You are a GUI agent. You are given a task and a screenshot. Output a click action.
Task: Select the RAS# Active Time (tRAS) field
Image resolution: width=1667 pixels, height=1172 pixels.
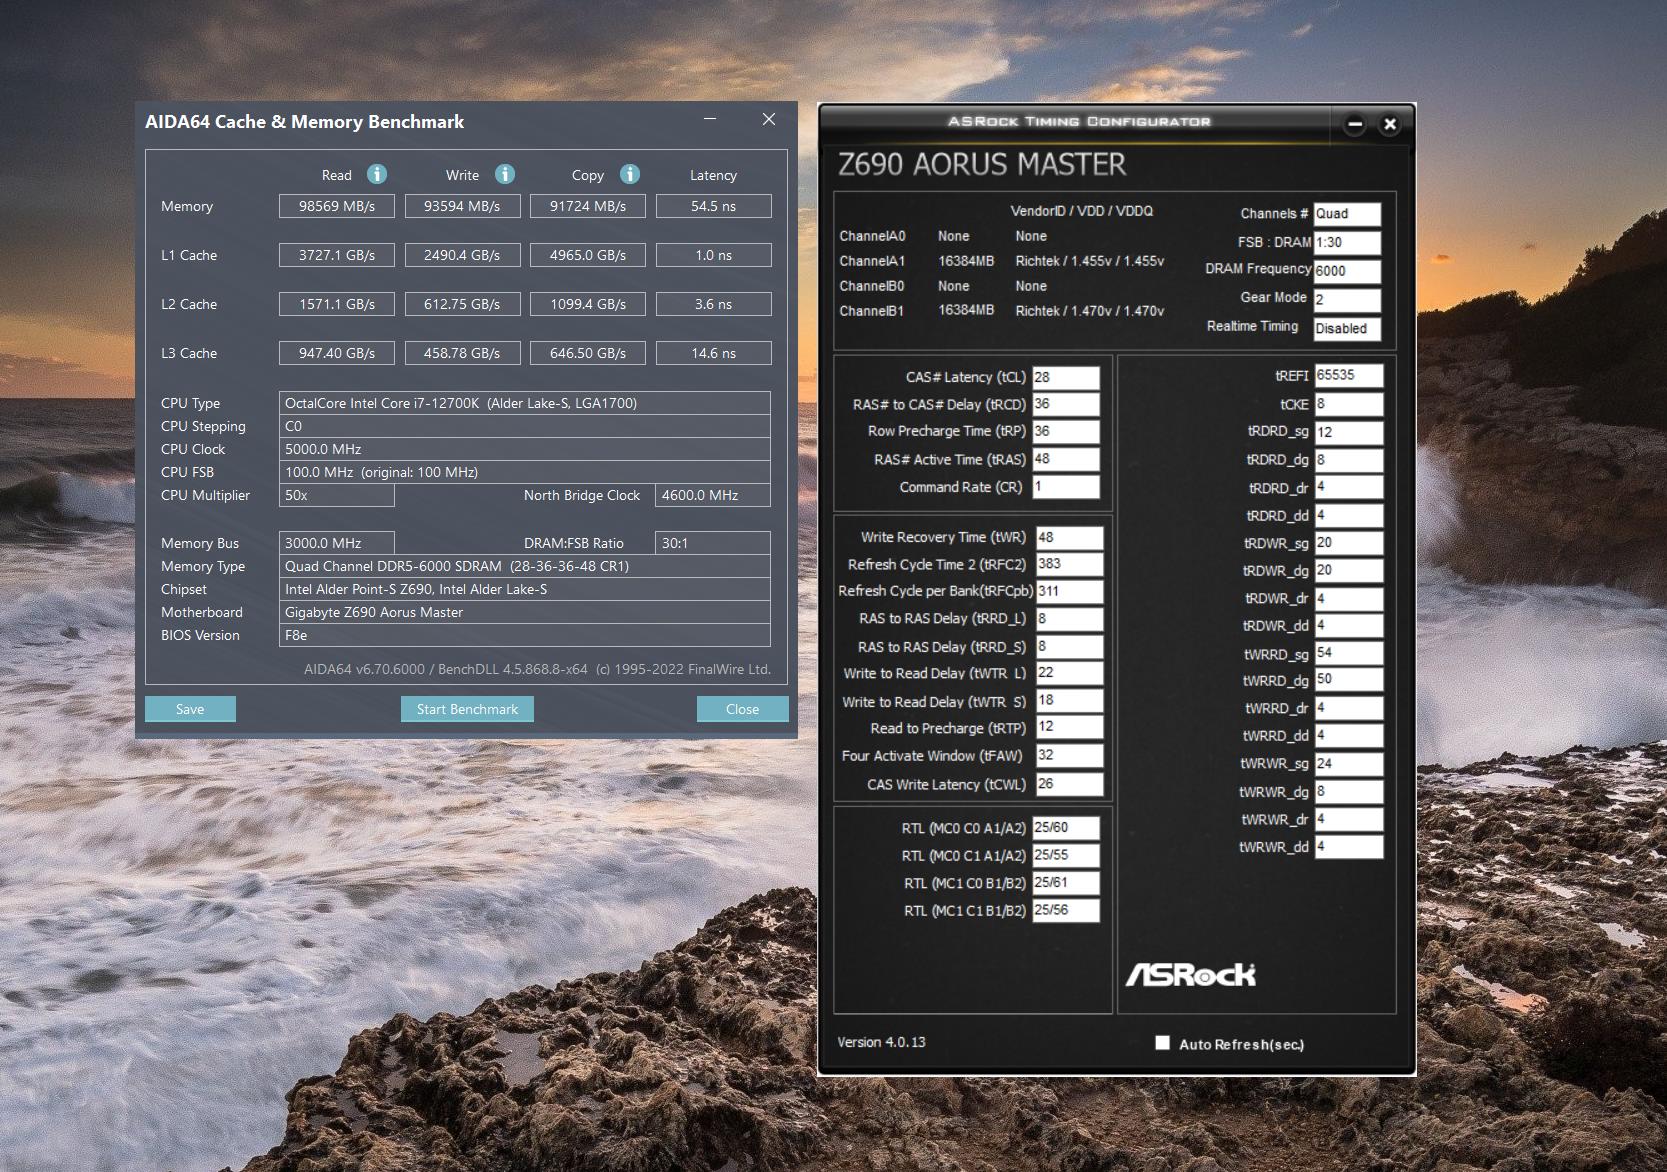tap(1066, 459)
